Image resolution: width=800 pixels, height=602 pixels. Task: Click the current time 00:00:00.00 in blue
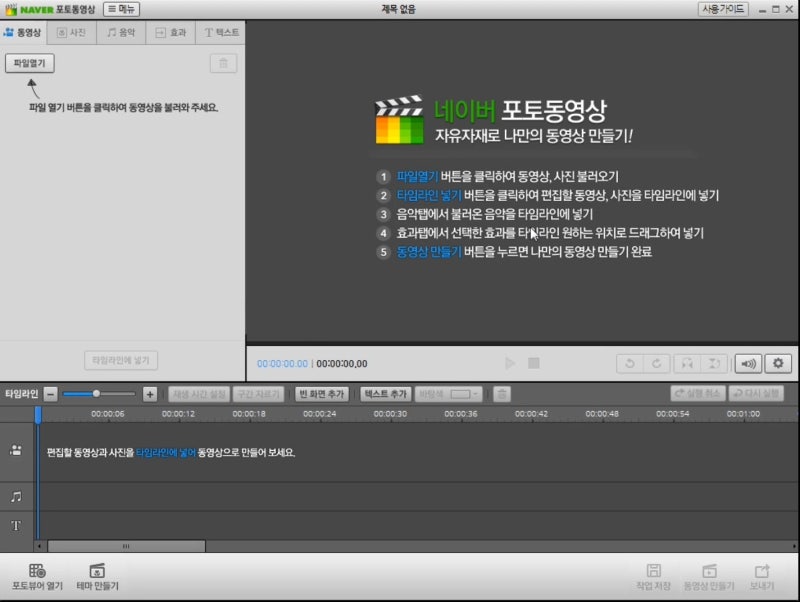[x=282, y=364]
